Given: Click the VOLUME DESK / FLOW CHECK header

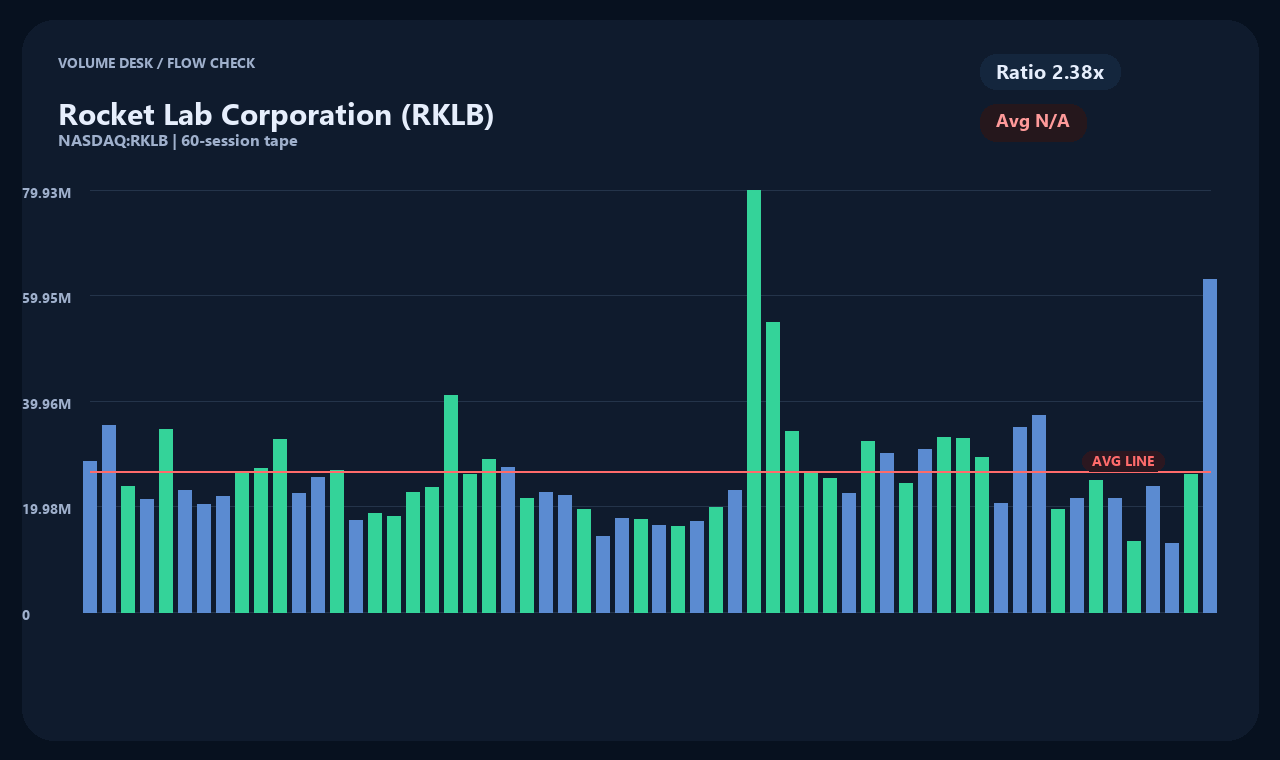Looking at the screenshot, I should tap(156, 63).
